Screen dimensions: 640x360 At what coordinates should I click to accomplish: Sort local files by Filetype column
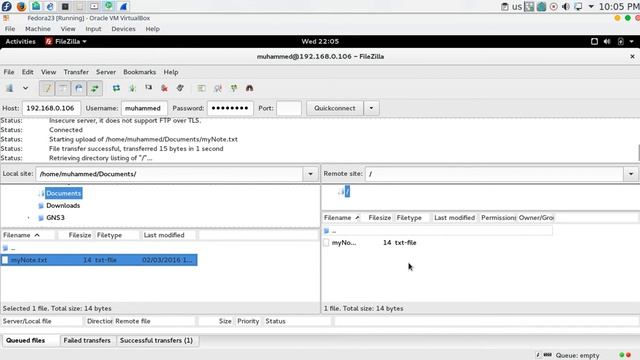tap(117, 235)
